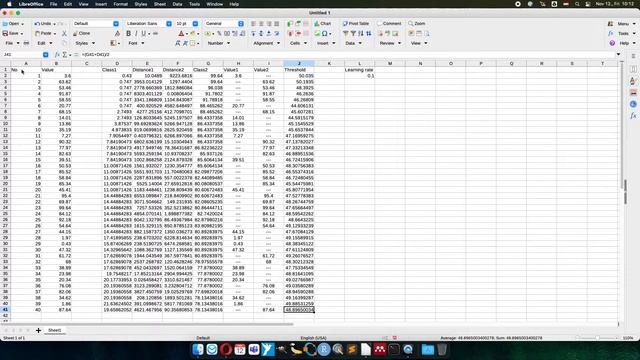Click the Formula equals icon
This screenshot has width=640, height=360.
point(76,55)
